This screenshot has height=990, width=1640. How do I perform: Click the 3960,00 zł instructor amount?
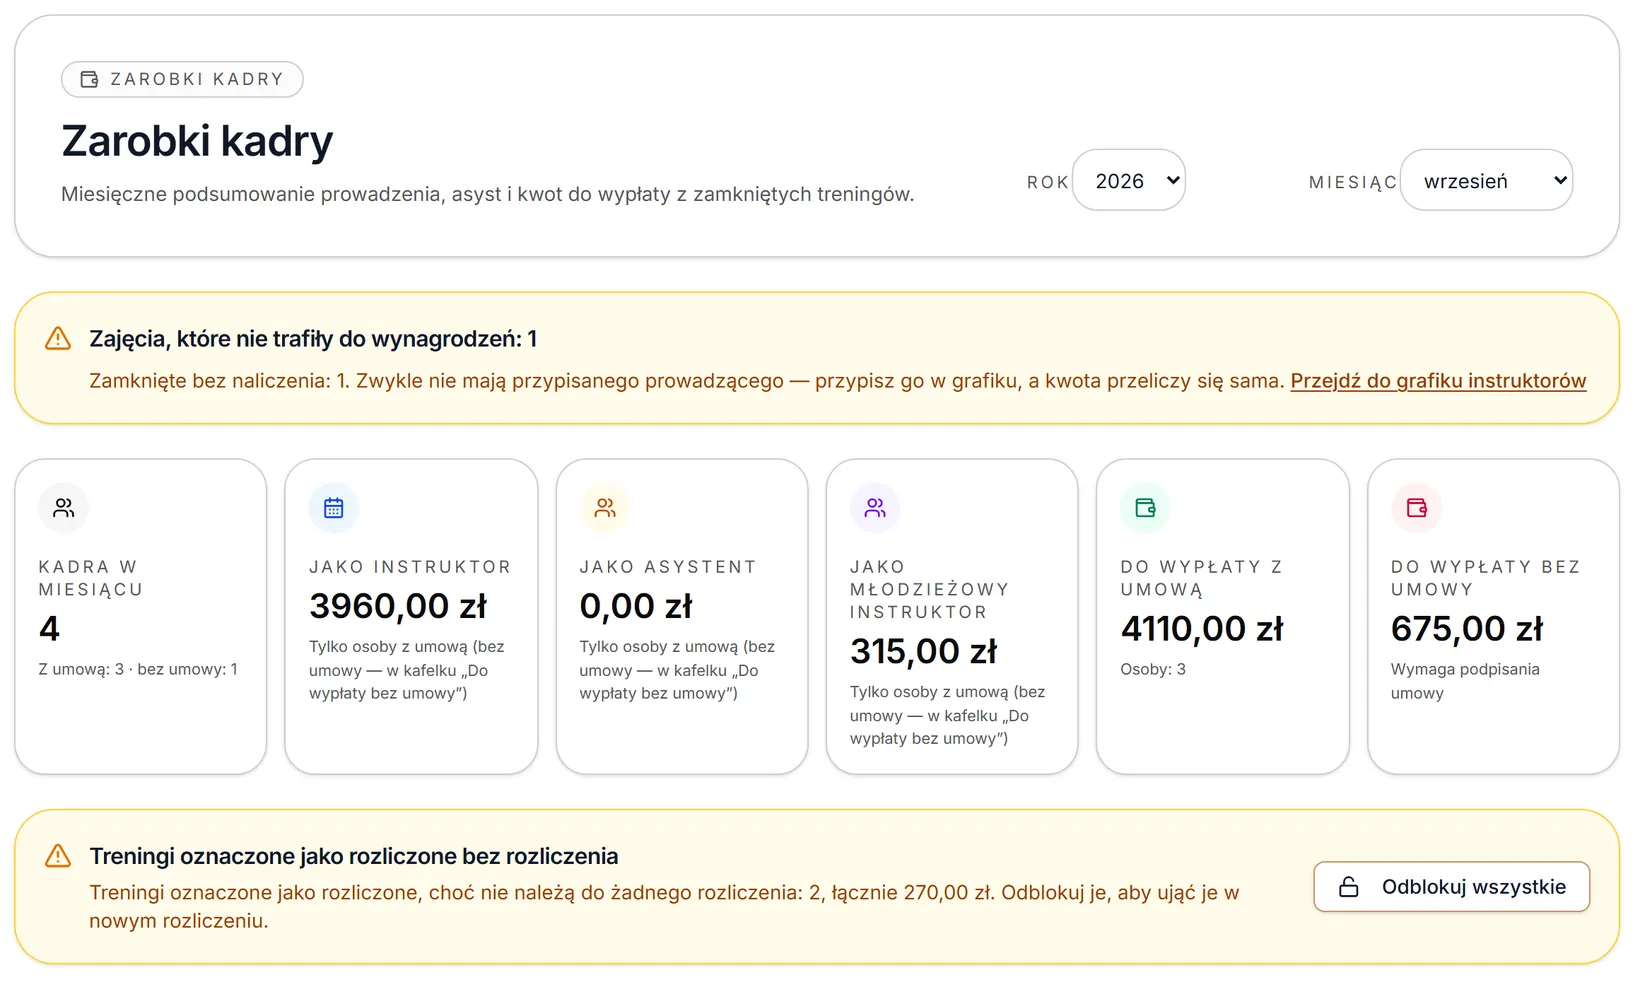coord(398,606)
